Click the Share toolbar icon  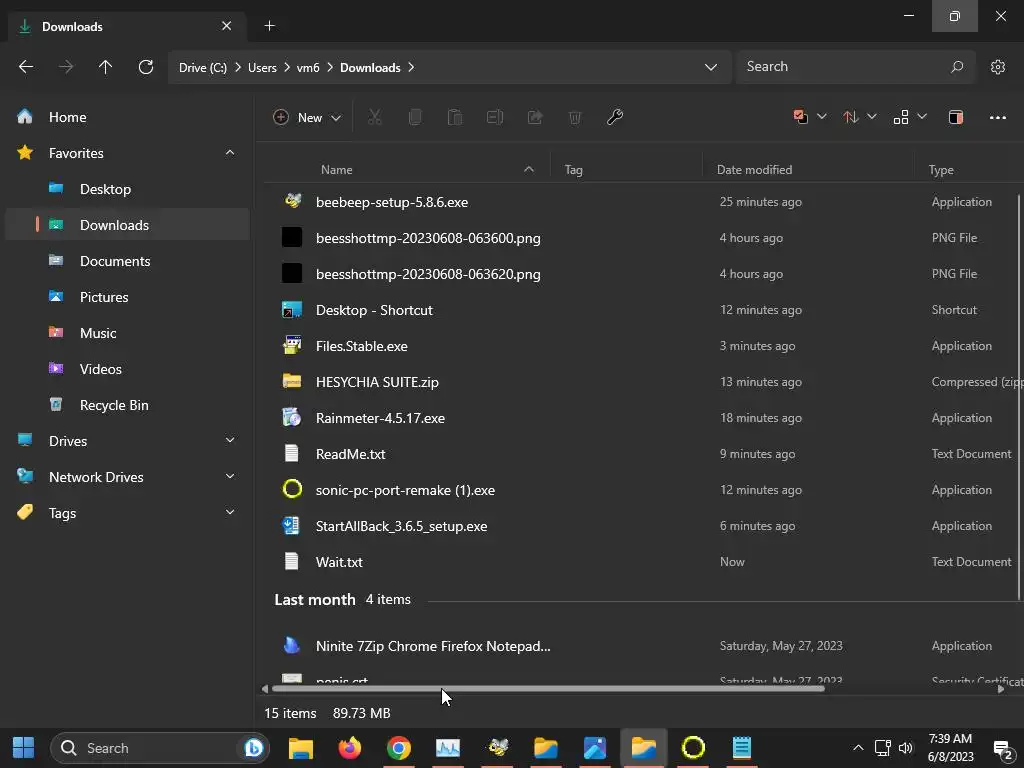click(535, 118)
